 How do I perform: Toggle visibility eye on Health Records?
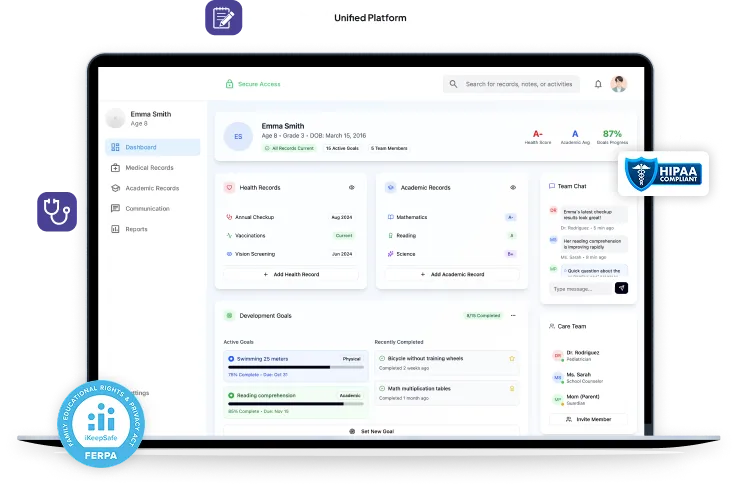(351, 187)
